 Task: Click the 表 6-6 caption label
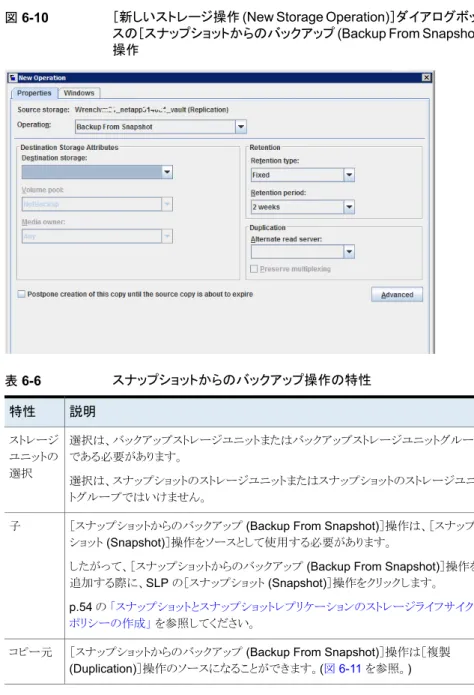pyautogui.click(x=23, y=381)
